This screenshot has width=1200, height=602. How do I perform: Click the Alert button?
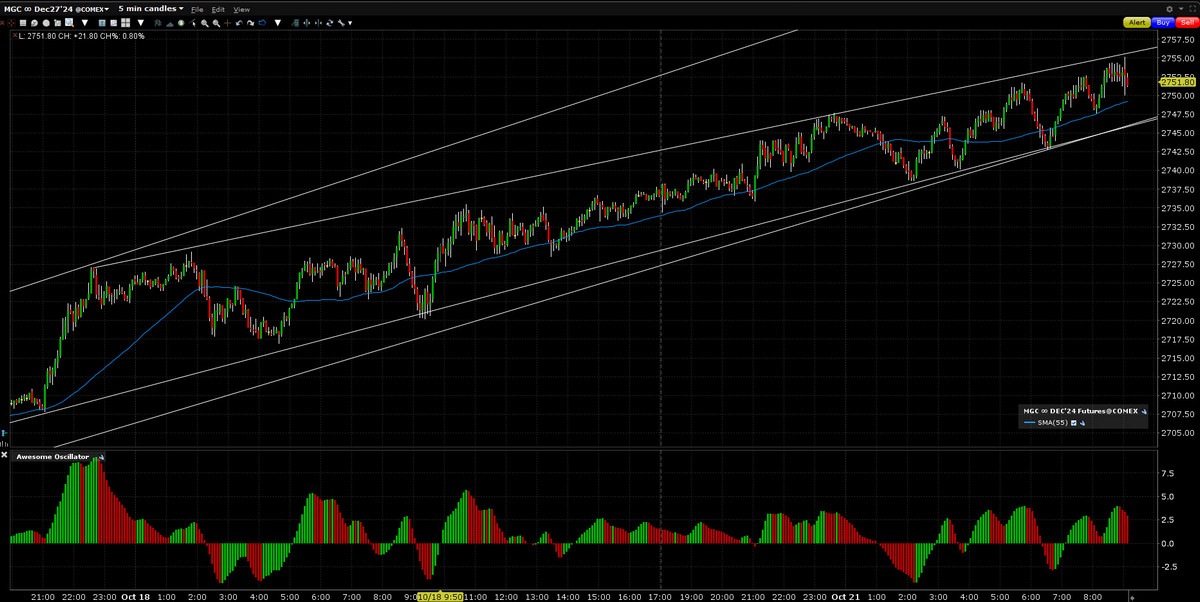pyautogui.click(x=1138, y=22)
